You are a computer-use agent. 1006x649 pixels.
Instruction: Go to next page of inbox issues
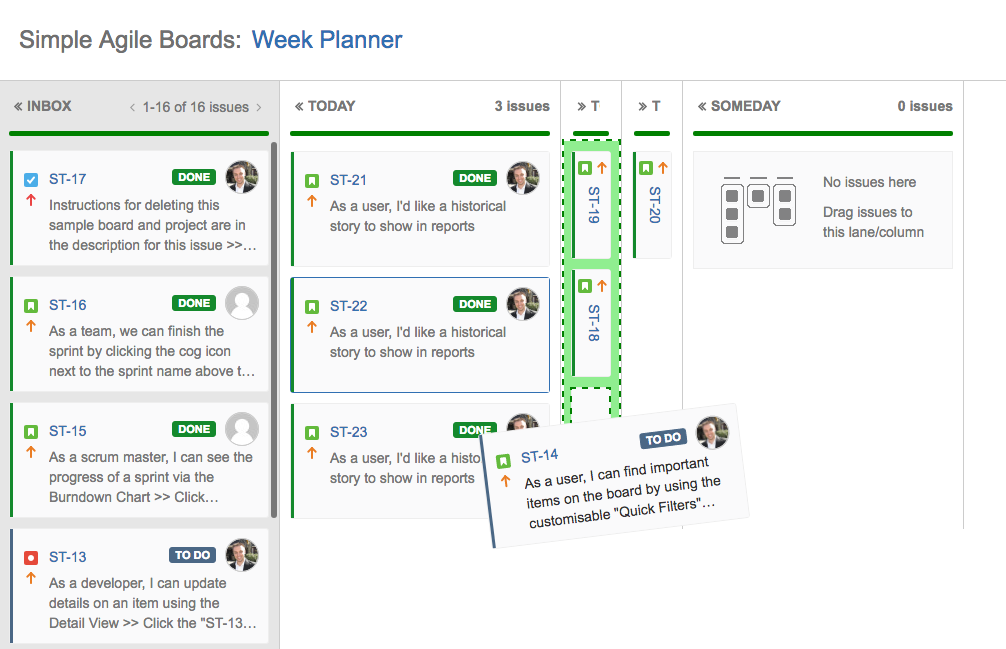pos(259,108)
